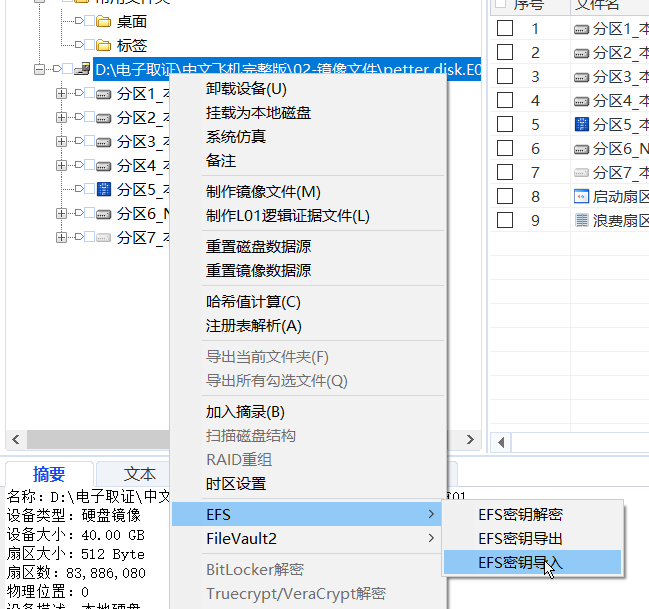Click drive icon in file list row 3
Image resolution: width=649 pixels, height=609 pixels.
pos(582,77)
